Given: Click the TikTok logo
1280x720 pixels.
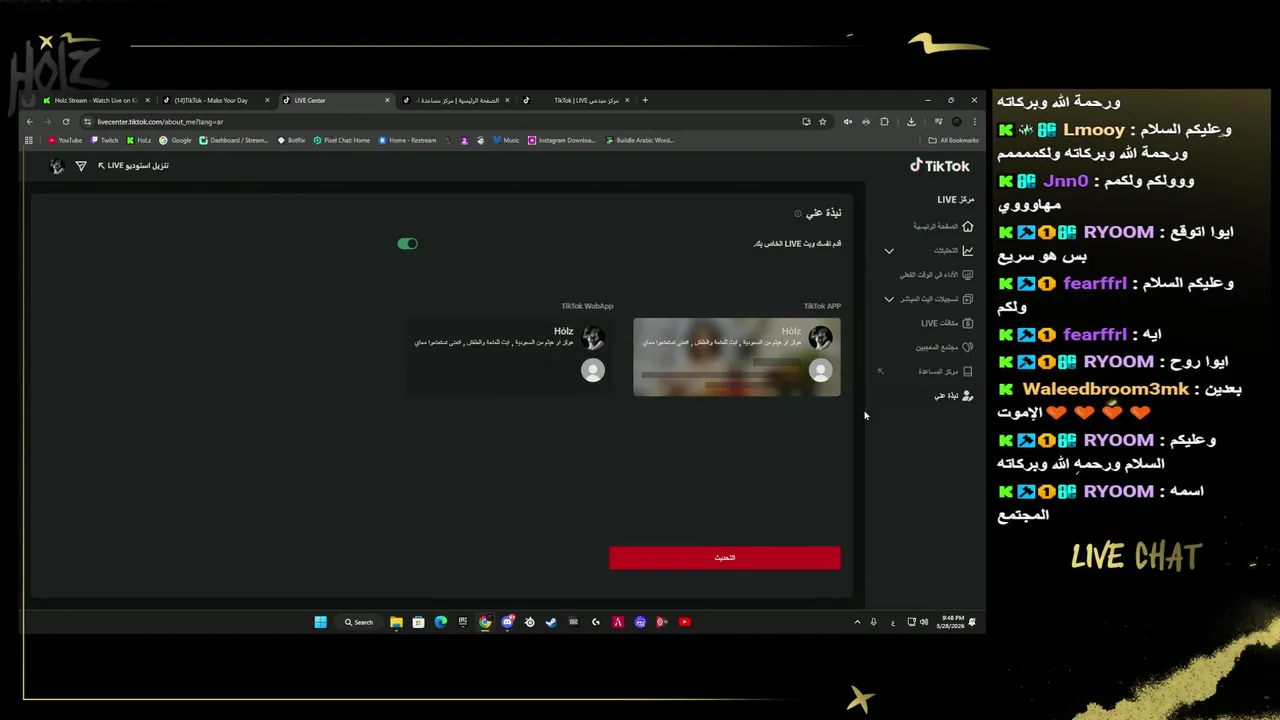Looking at the screenshot, I should 939,165.
